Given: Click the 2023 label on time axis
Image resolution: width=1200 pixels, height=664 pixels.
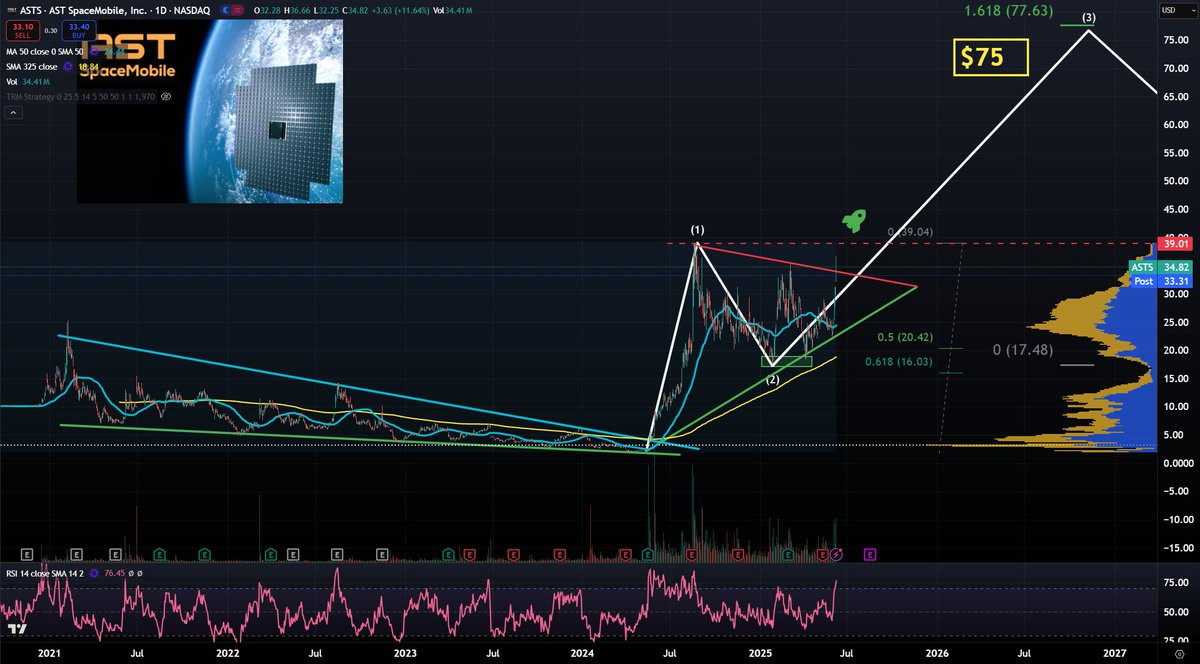Looking at the screenshot, I should click(x=405, y=652).
